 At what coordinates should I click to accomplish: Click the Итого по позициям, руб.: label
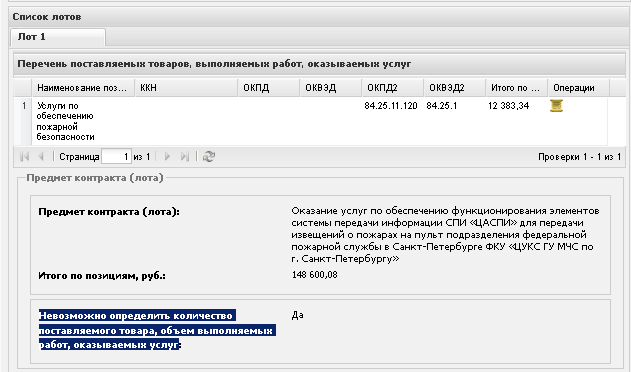(x=102, y=276)
